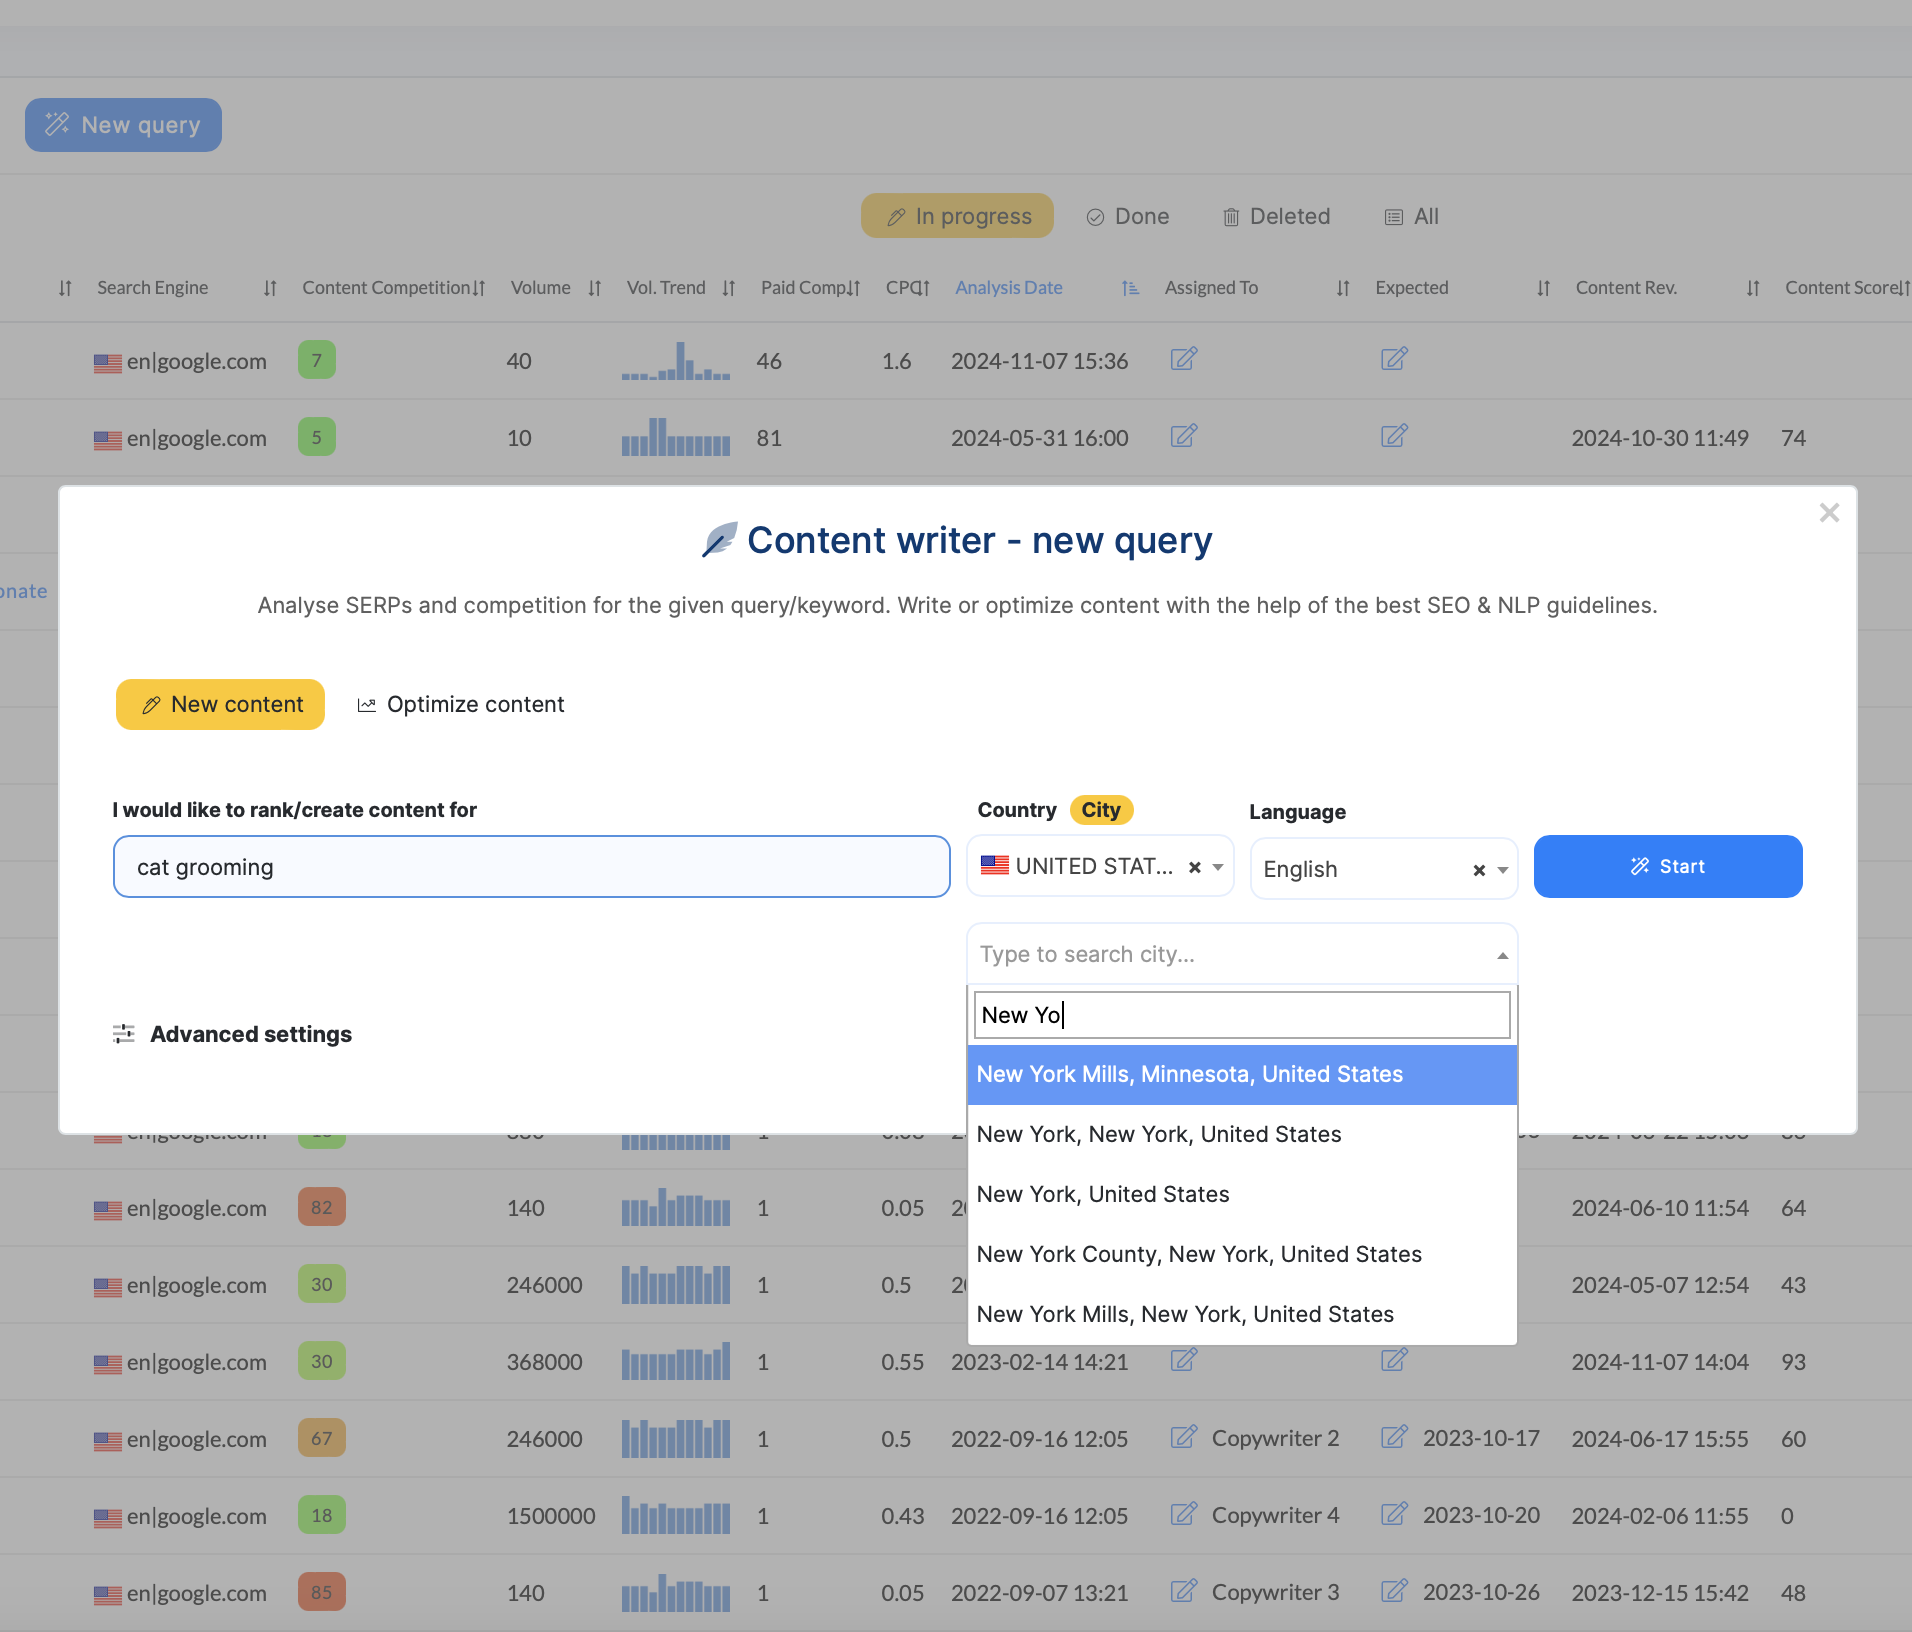1912x1632 pixels.
Task: Select the New content tab
Action: tap(221, 704)
